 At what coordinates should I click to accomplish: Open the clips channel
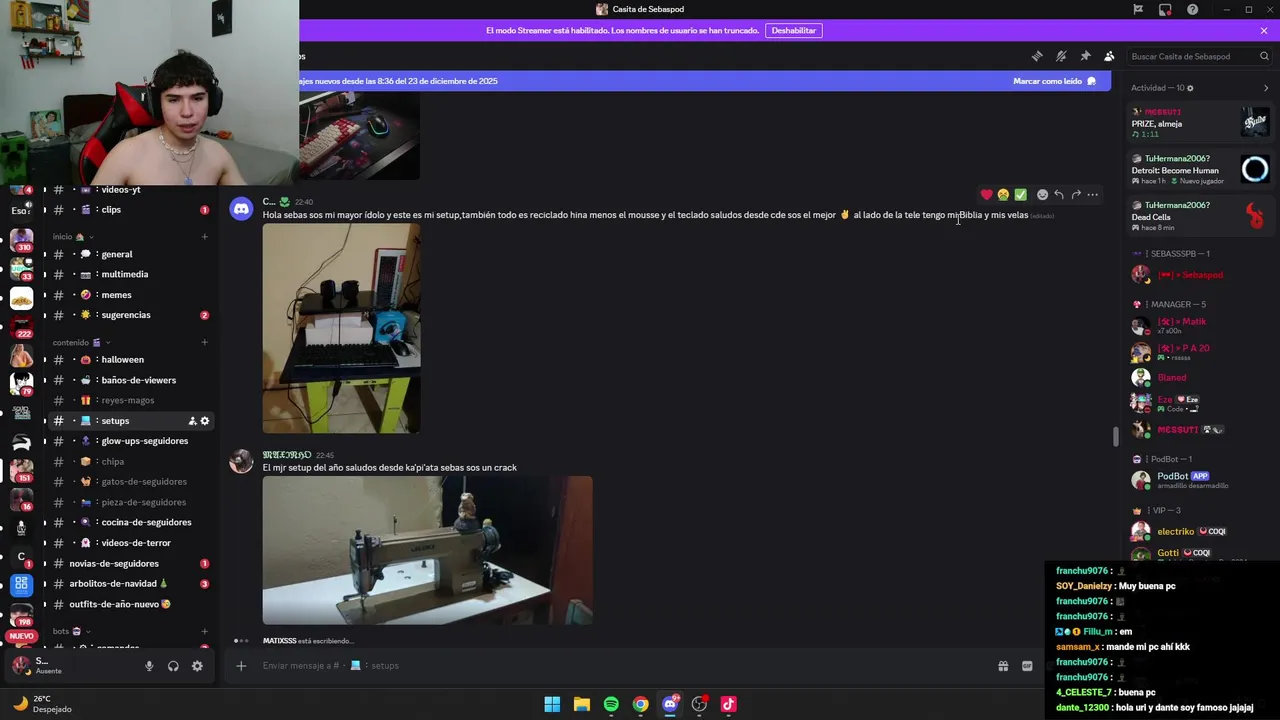[131, 210]
